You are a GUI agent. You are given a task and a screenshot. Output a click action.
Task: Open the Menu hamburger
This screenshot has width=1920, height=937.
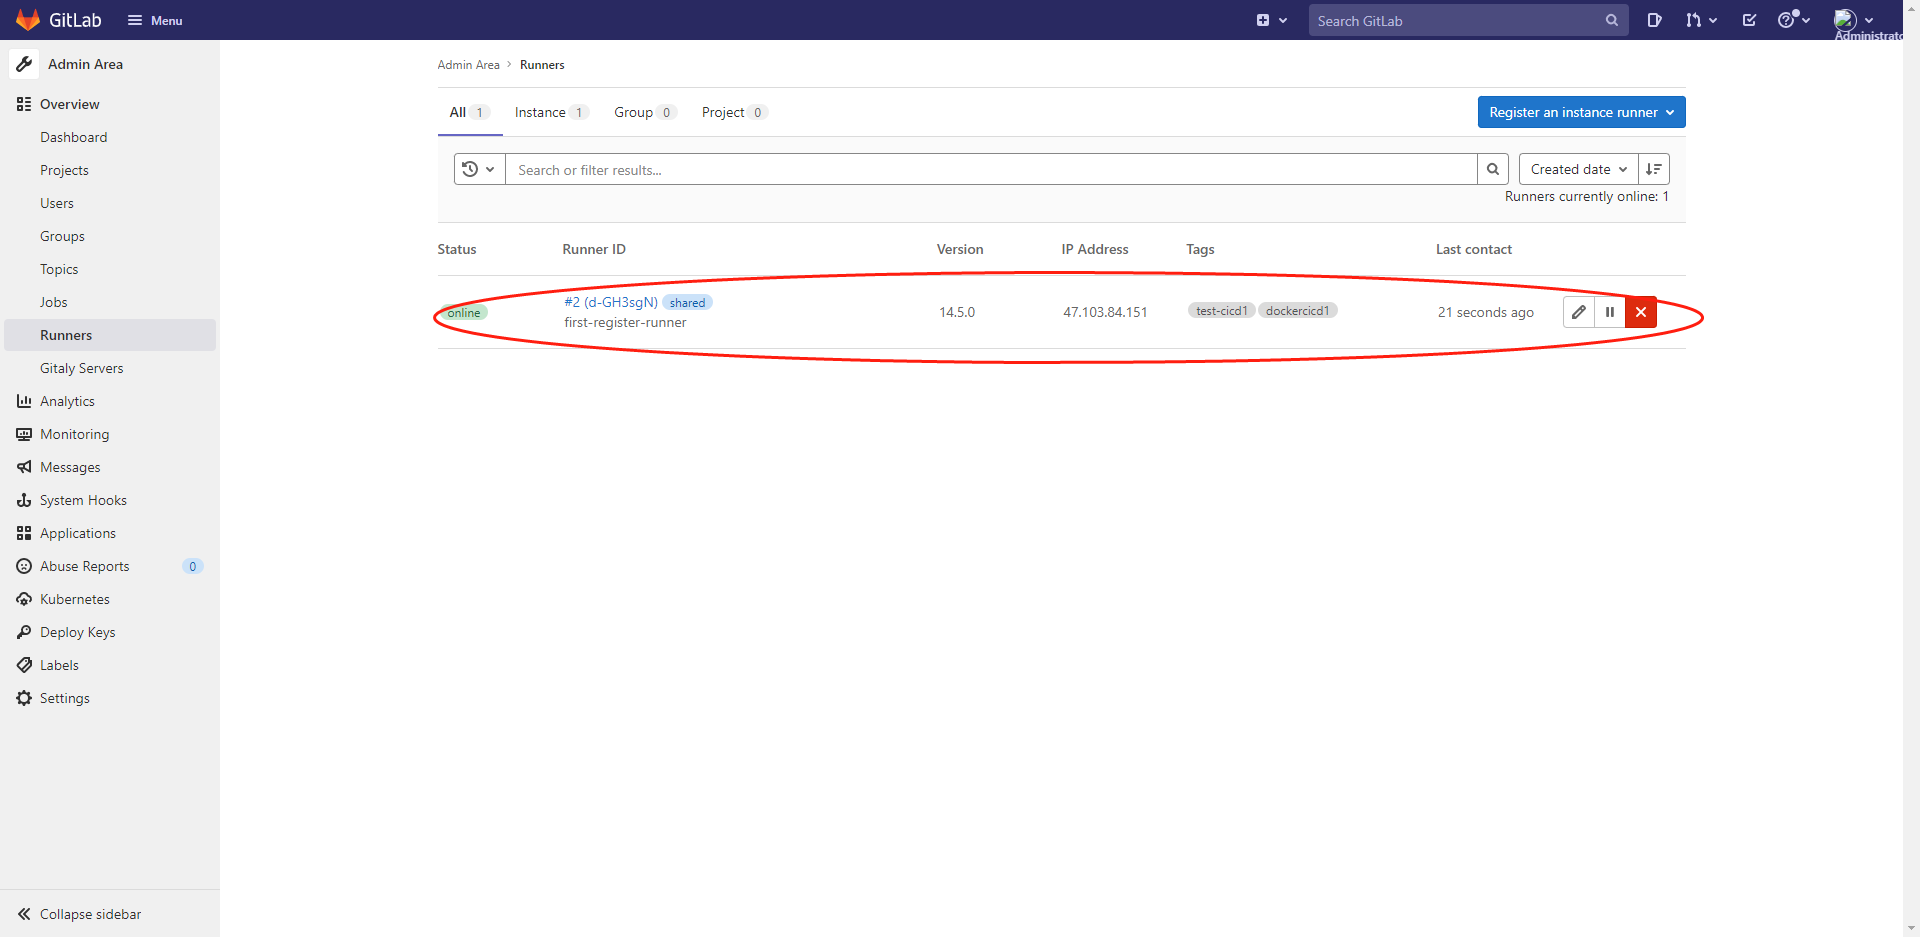click(x=155, y=20)
